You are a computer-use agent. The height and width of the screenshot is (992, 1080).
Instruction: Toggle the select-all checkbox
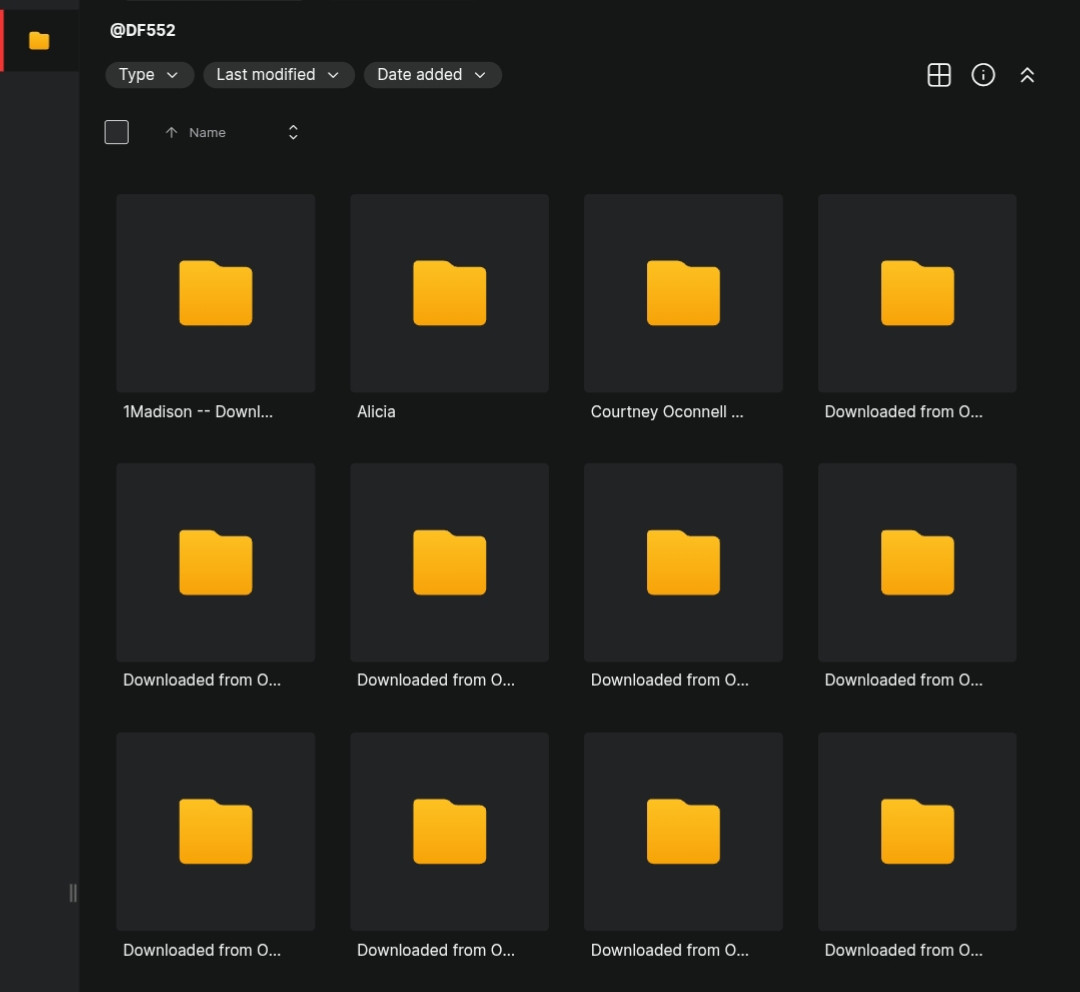click(116, 132)
